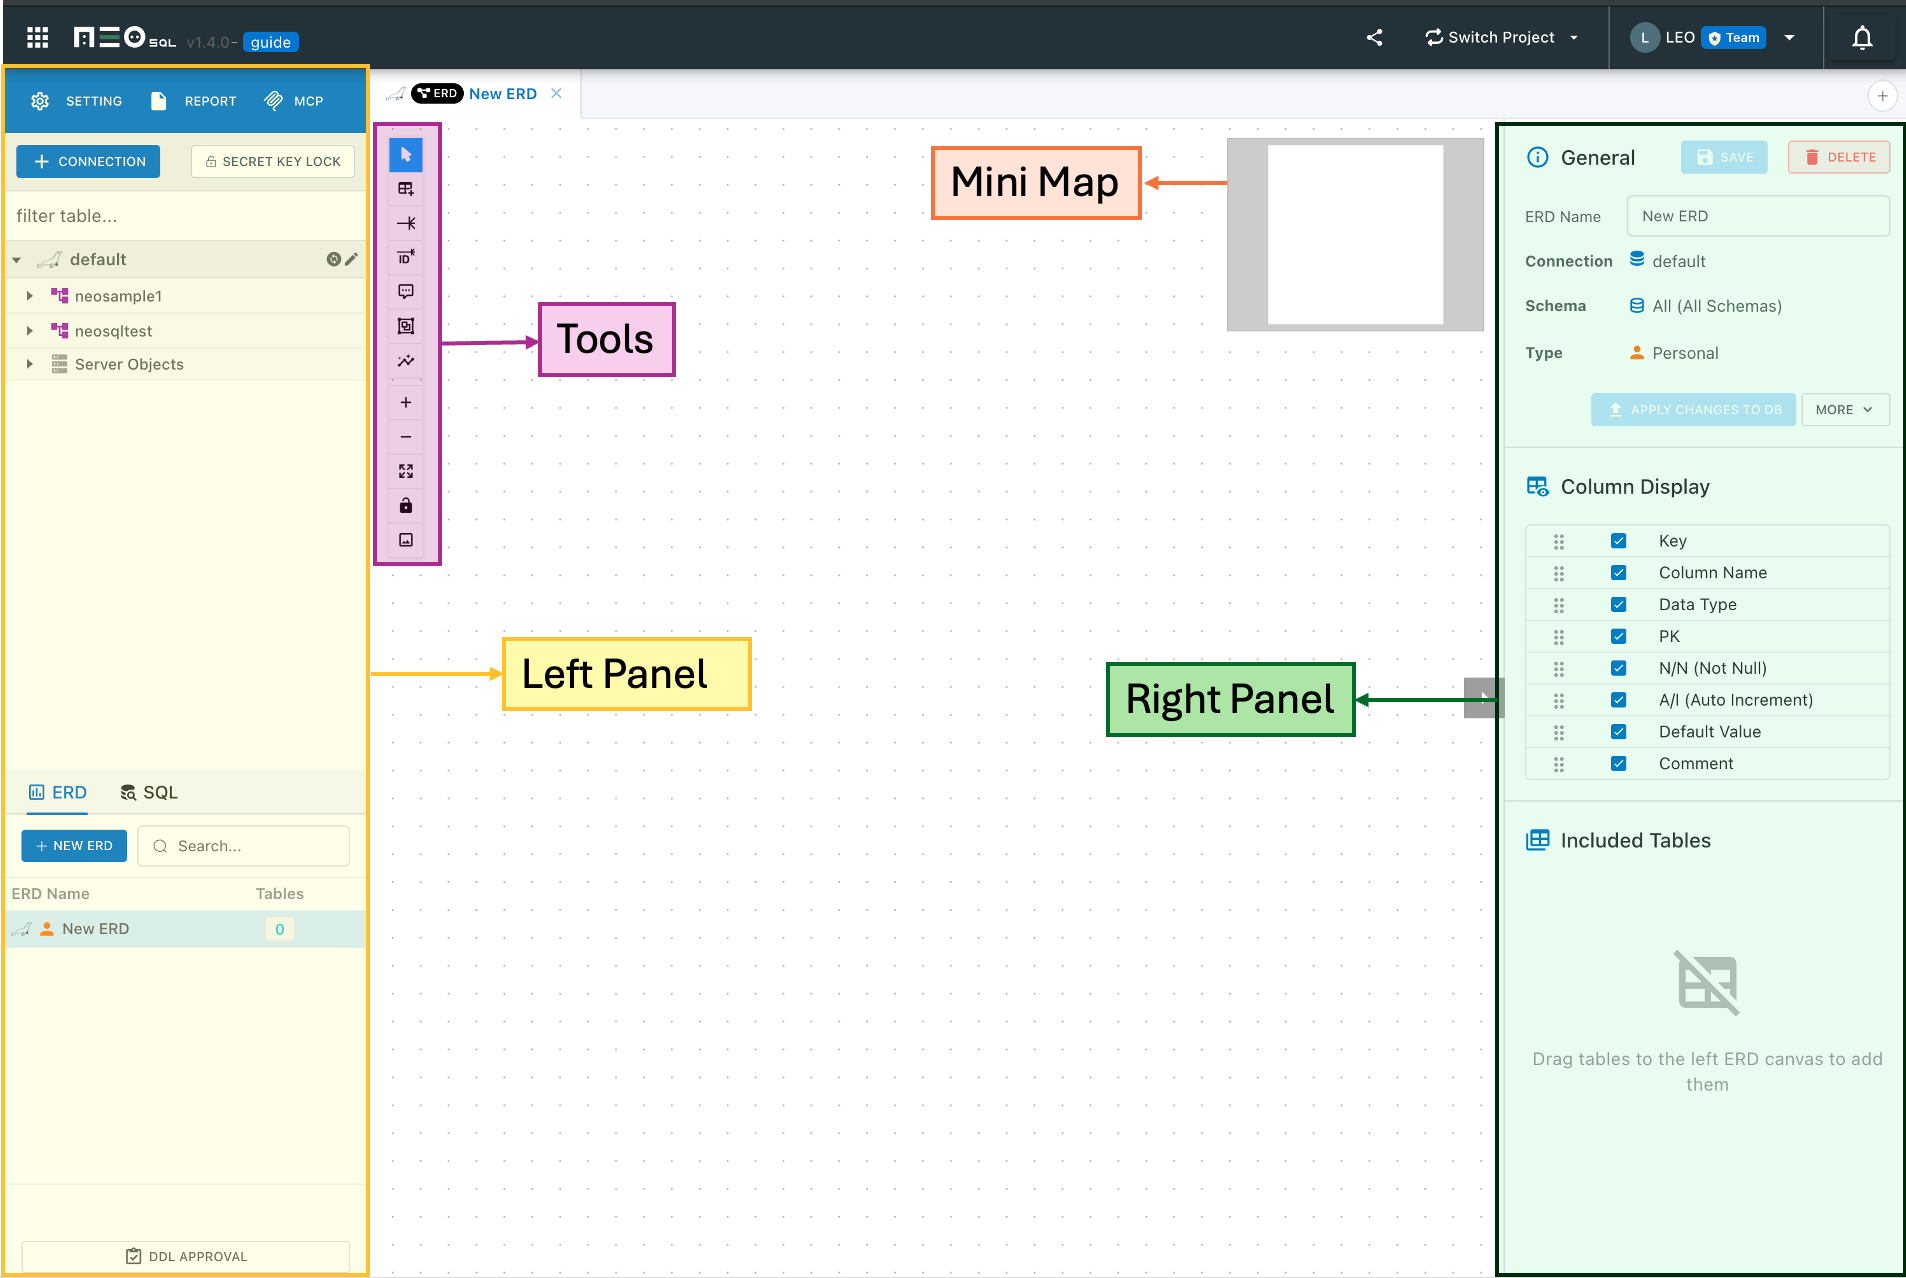Screen dimensions: 1906x1278
Task: Uncheck the A/I (Auto Increment) checkbox
Action: 1618,700
